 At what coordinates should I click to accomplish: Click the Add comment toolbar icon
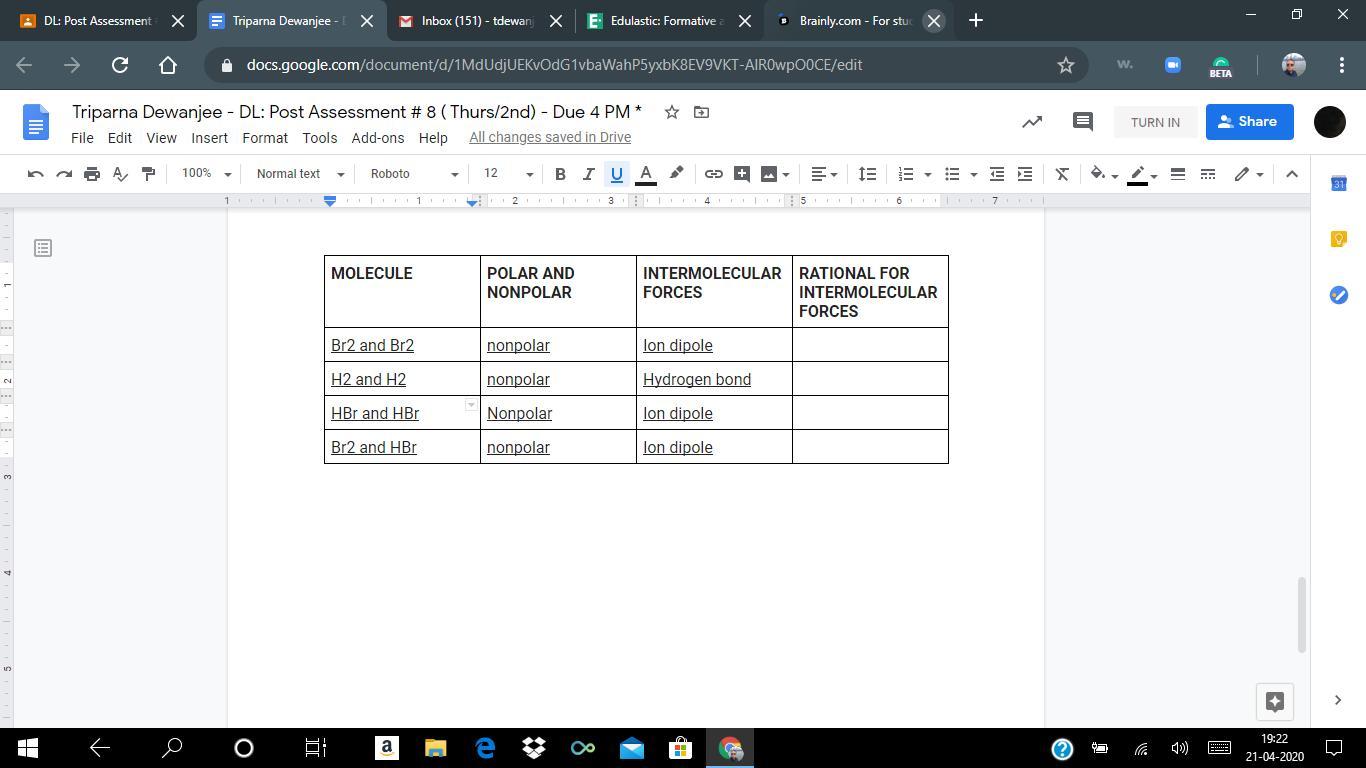741,174
